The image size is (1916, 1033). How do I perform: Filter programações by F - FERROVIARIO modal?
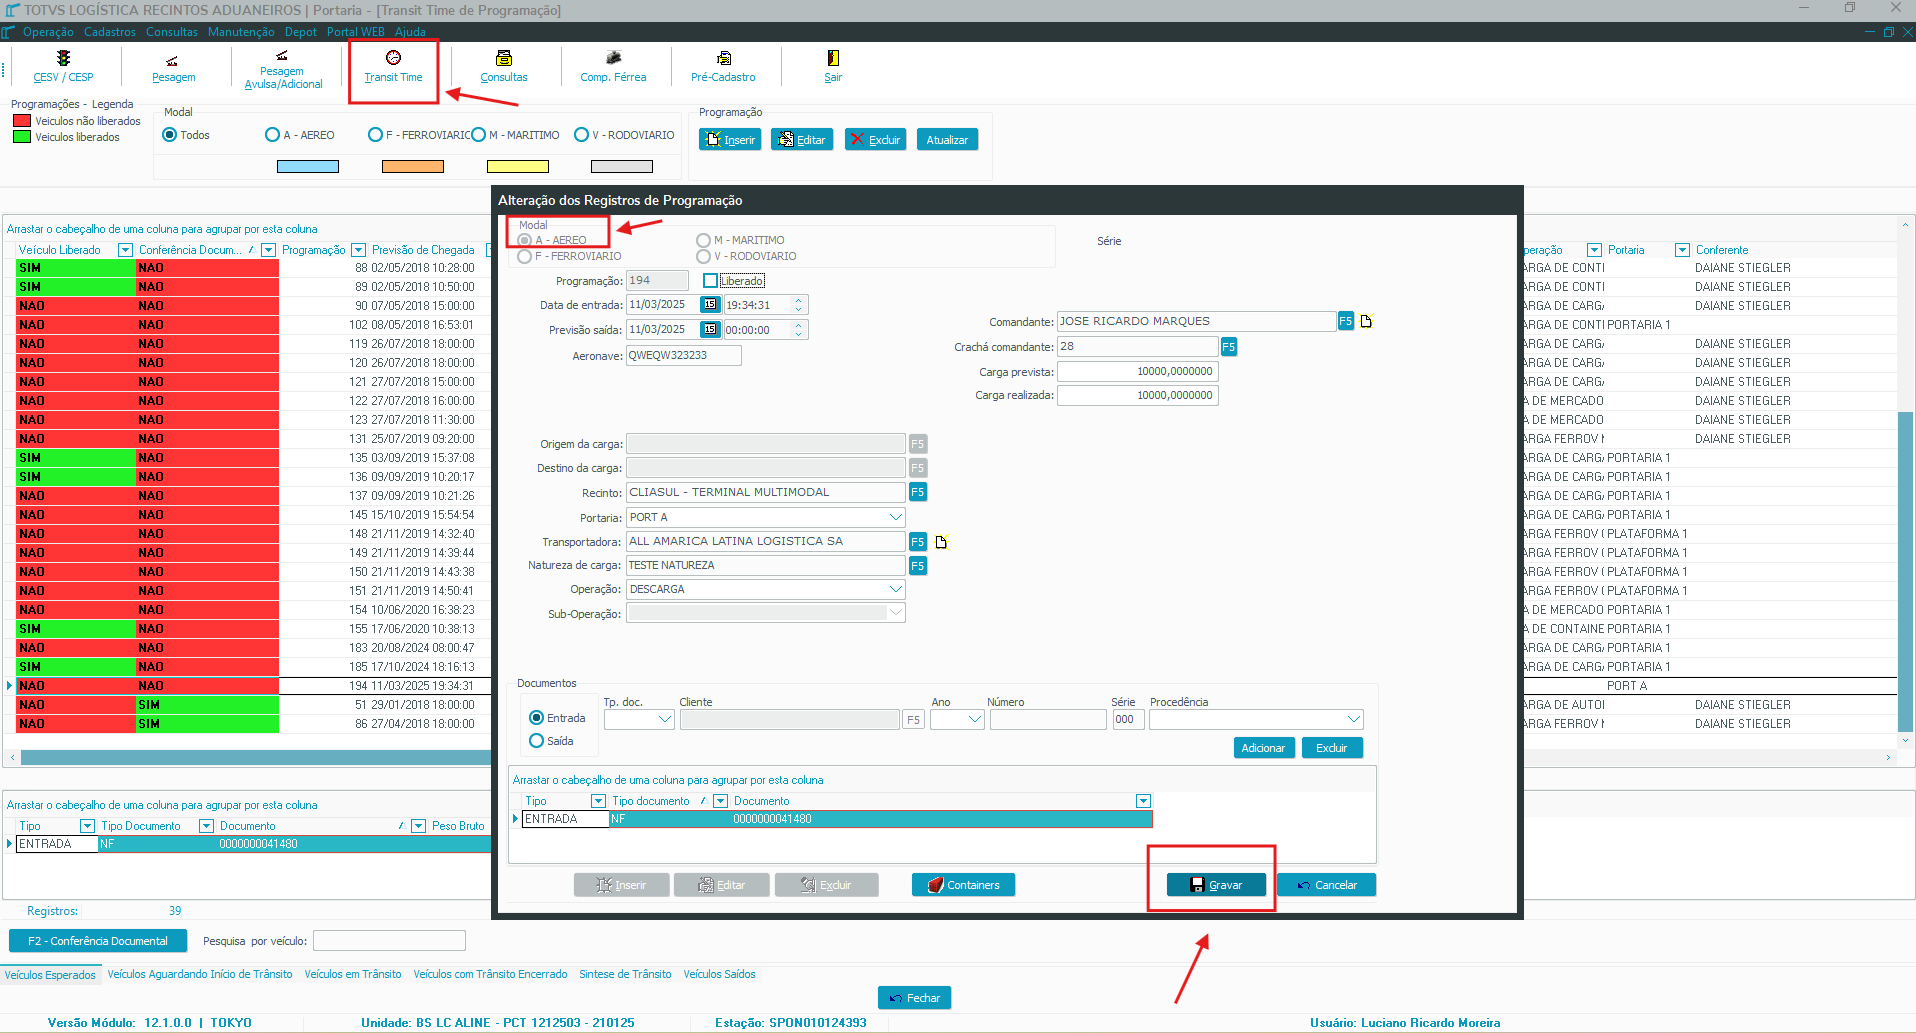[375, 135]
